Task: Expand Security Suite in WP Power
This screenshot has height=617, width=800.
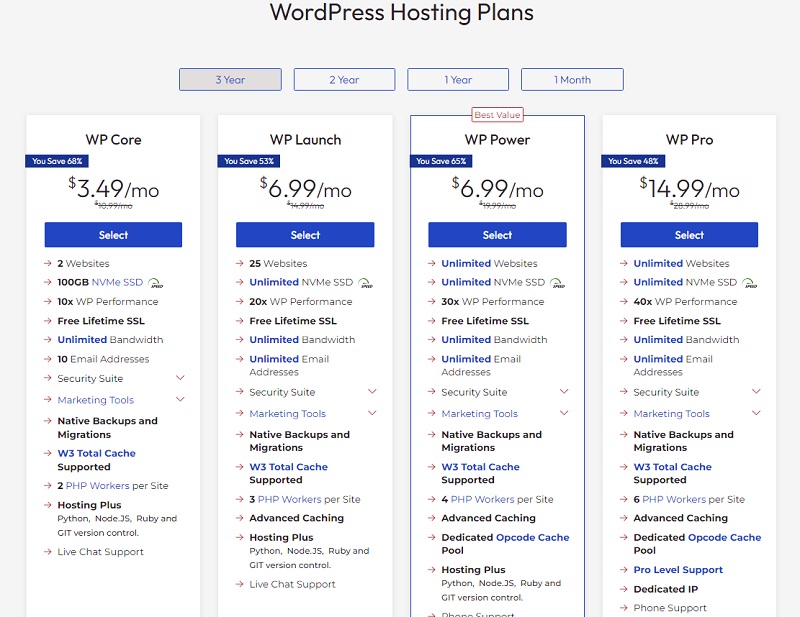Action: point(564,391)
